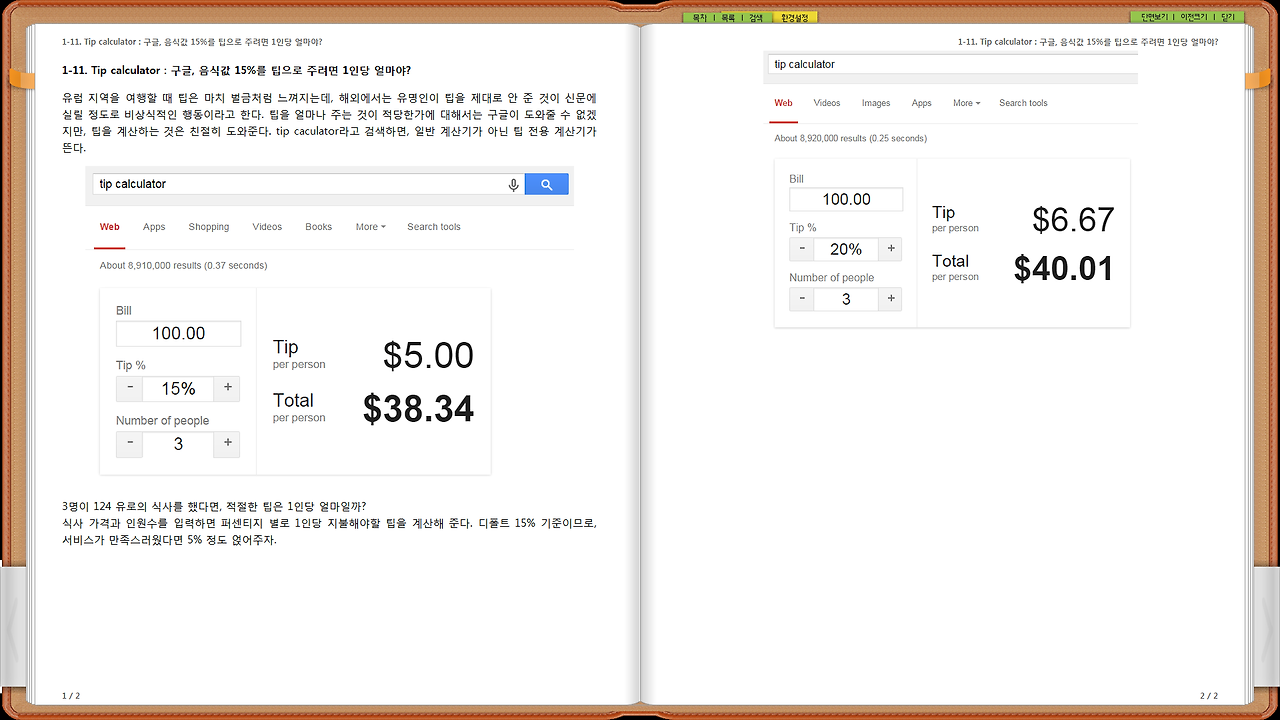Open the Web tab on page 2
This screenshot has height=720, width=1280.
[x=784, y=103]
